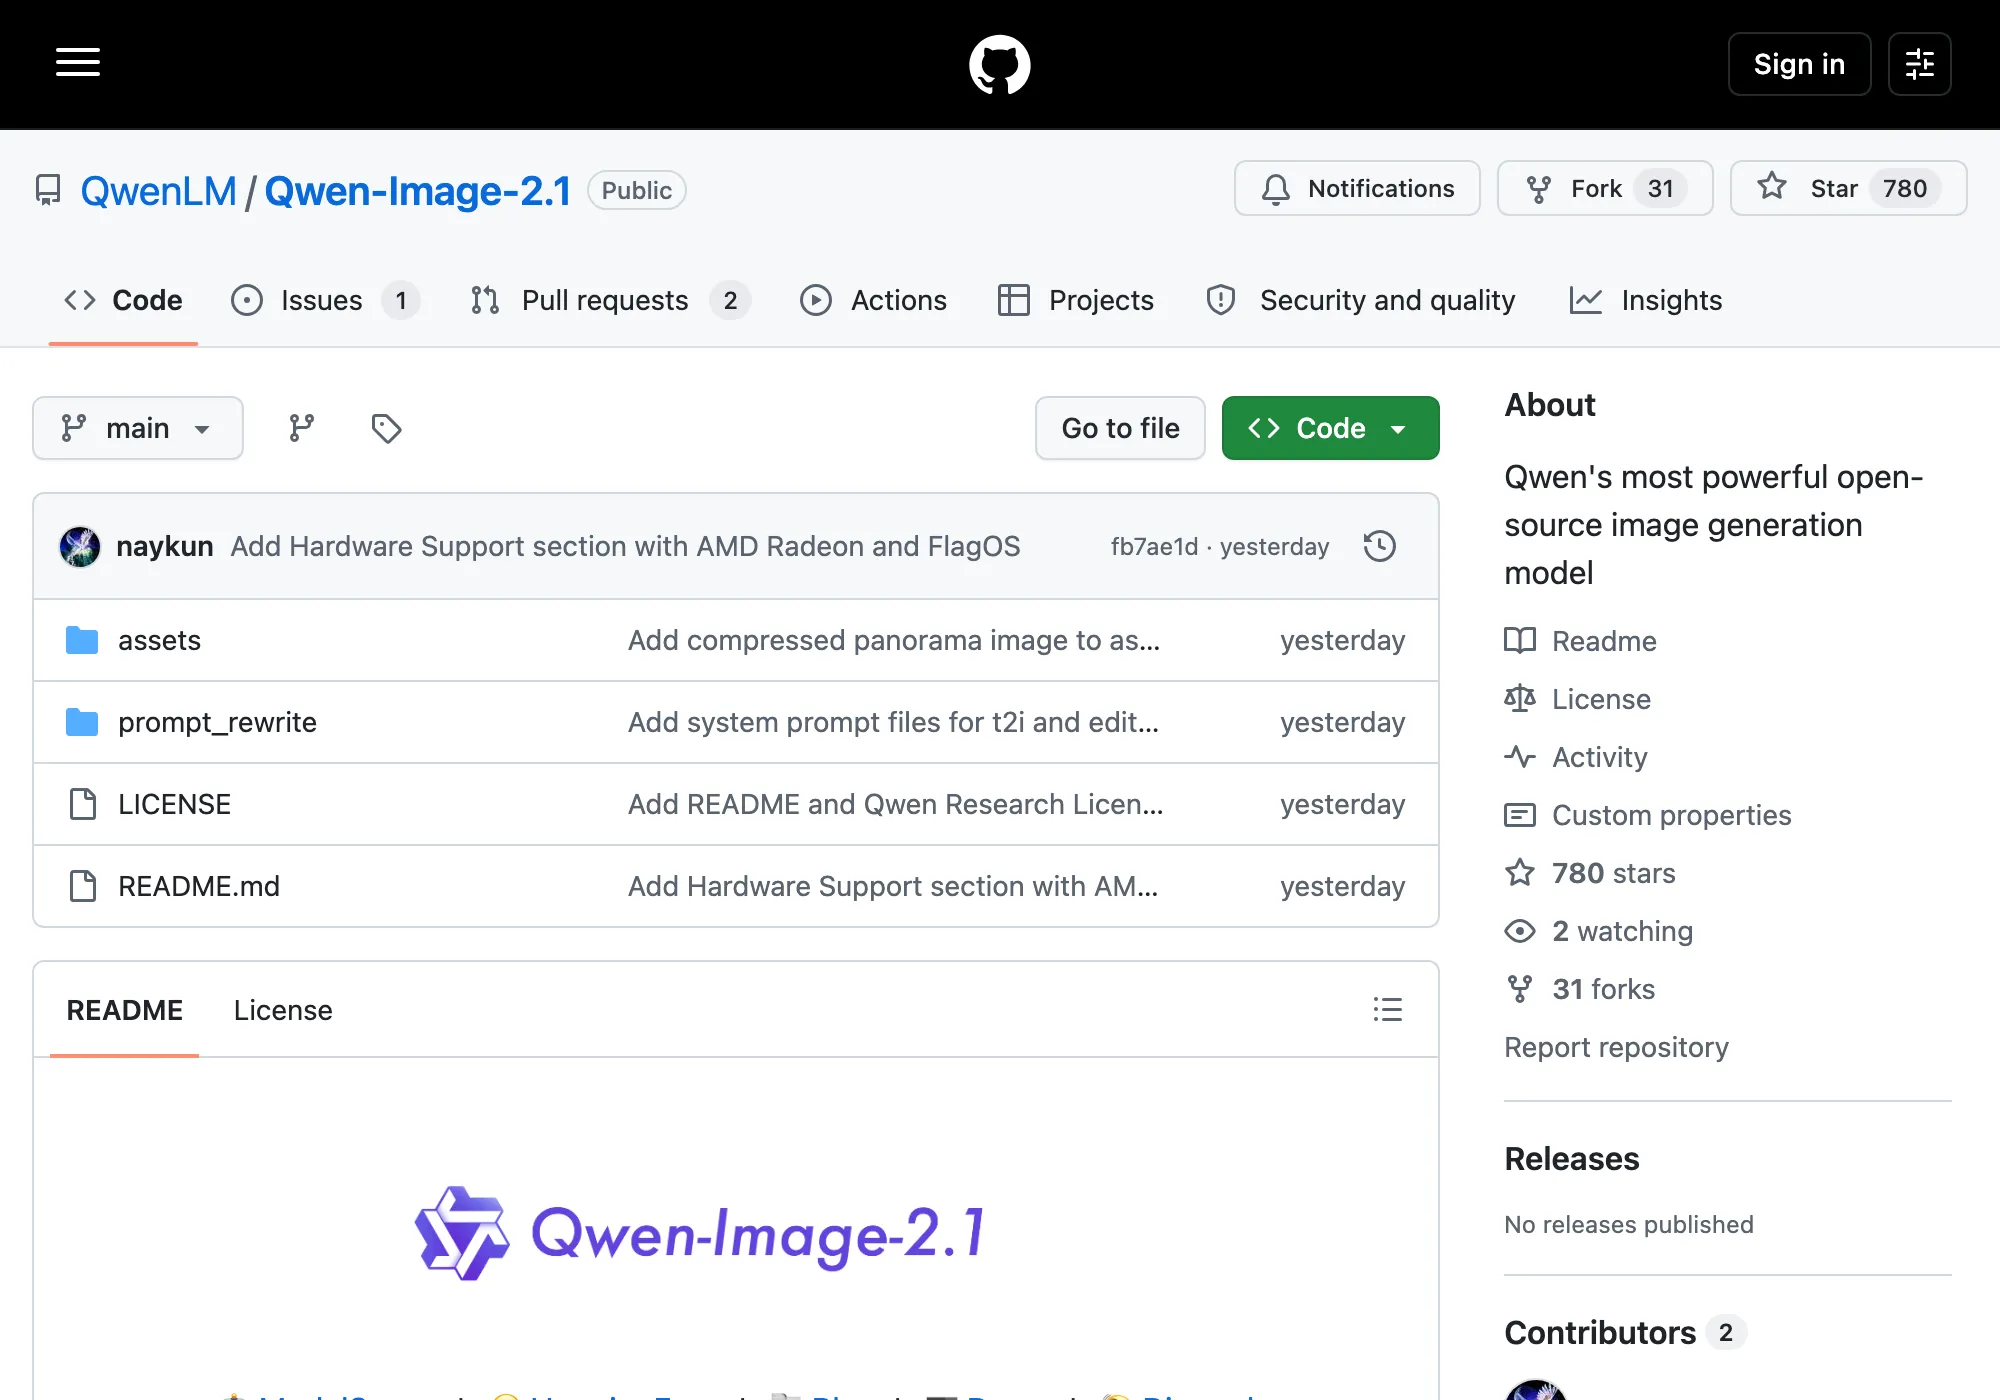Screen dimensions: 2000x1400
Task: Open commit hash fb7ae1d
Action: (1154, 546)
